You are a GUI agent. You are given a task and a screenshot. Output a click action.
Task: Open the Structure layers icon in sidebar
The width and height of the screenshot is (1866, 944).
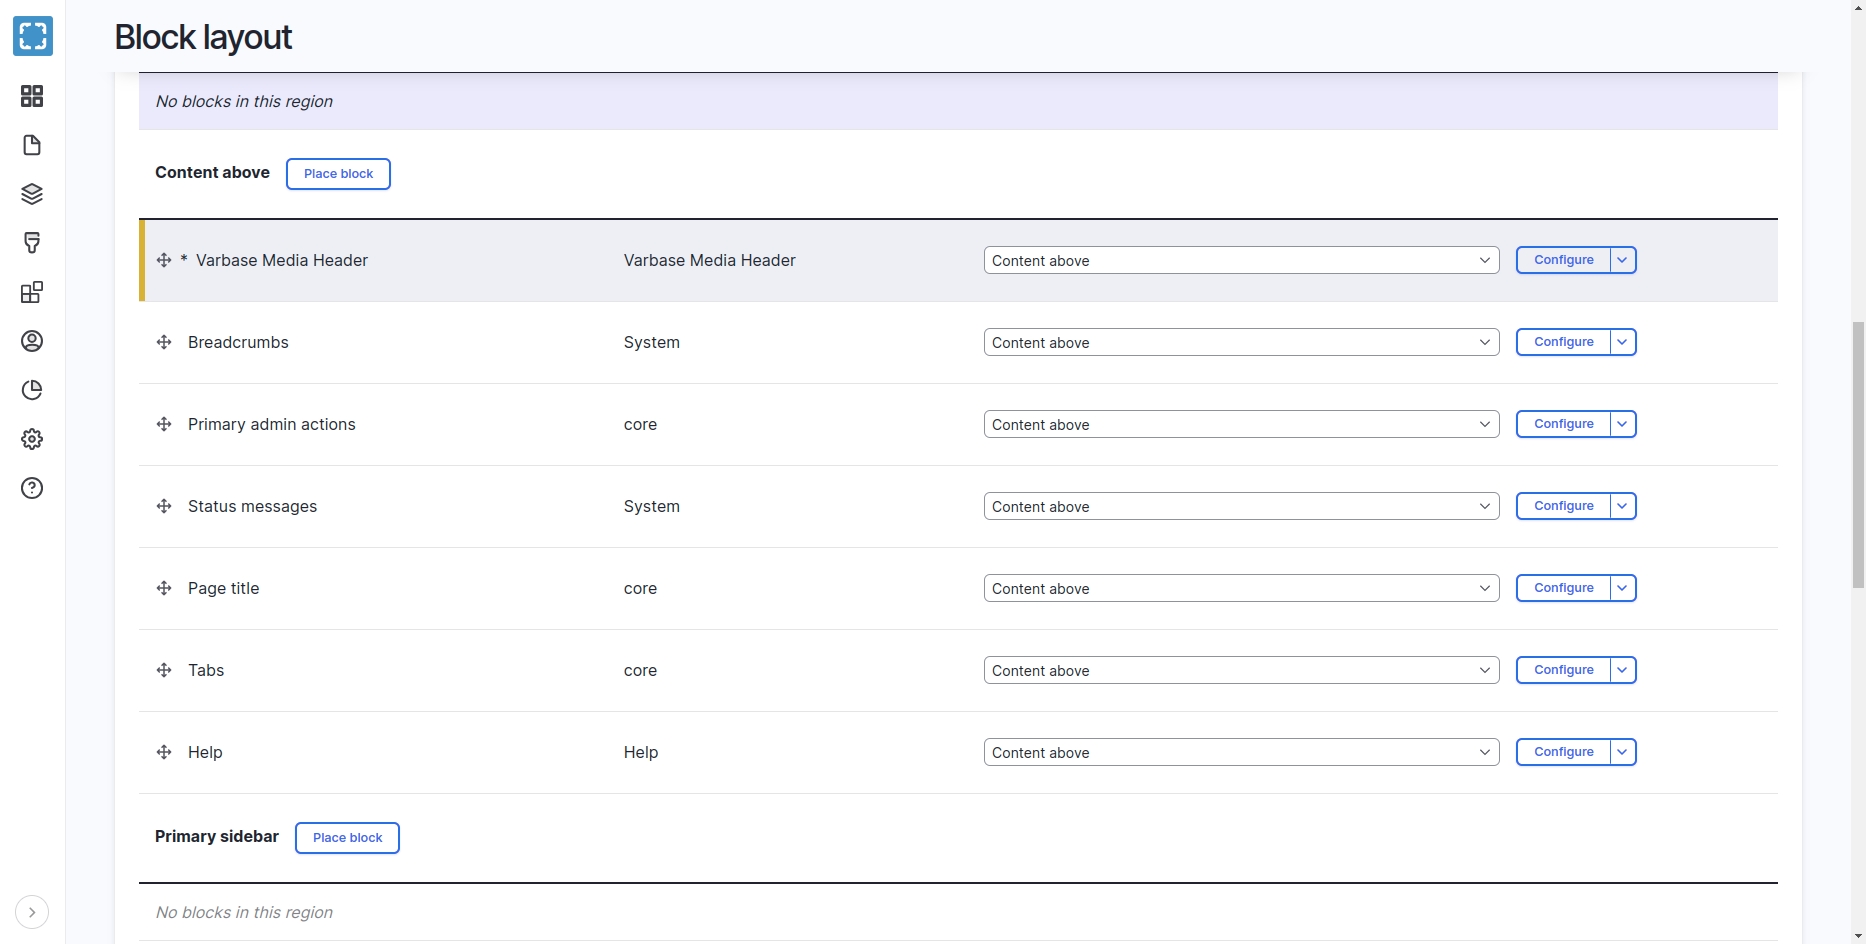(32, 194)
